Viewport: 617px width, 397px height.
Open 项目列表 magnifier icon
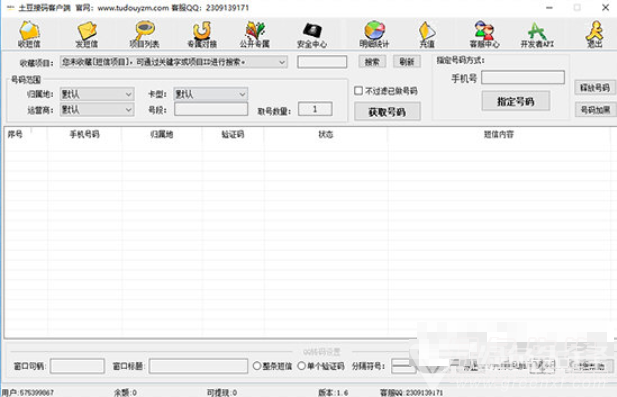pos(144,34)
